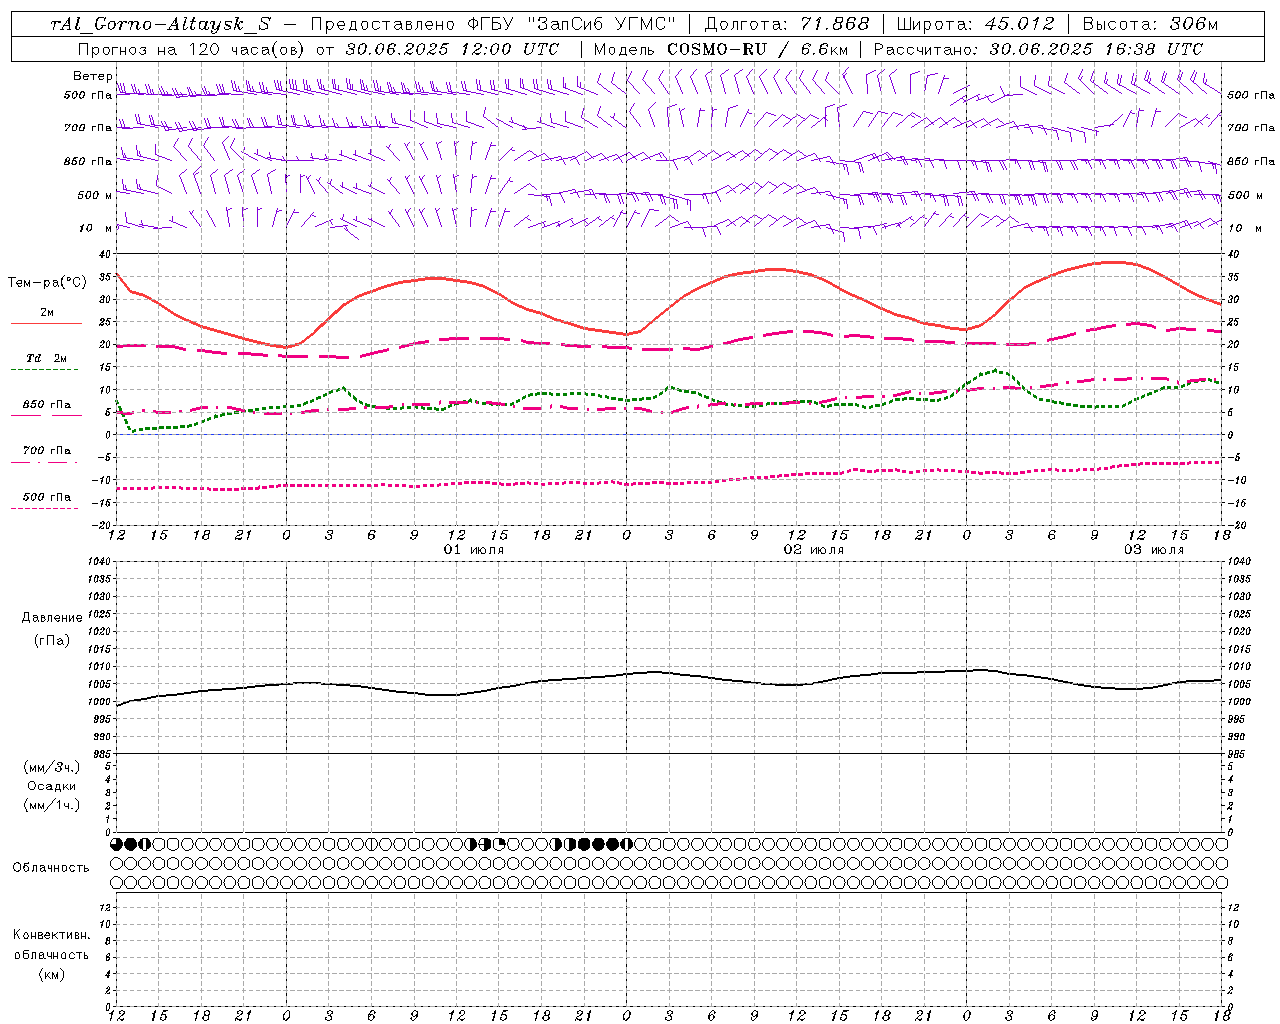Click 'Предоставлено ФГБУ "ЗапСиб УГМС"' provider text

(493, 24)
